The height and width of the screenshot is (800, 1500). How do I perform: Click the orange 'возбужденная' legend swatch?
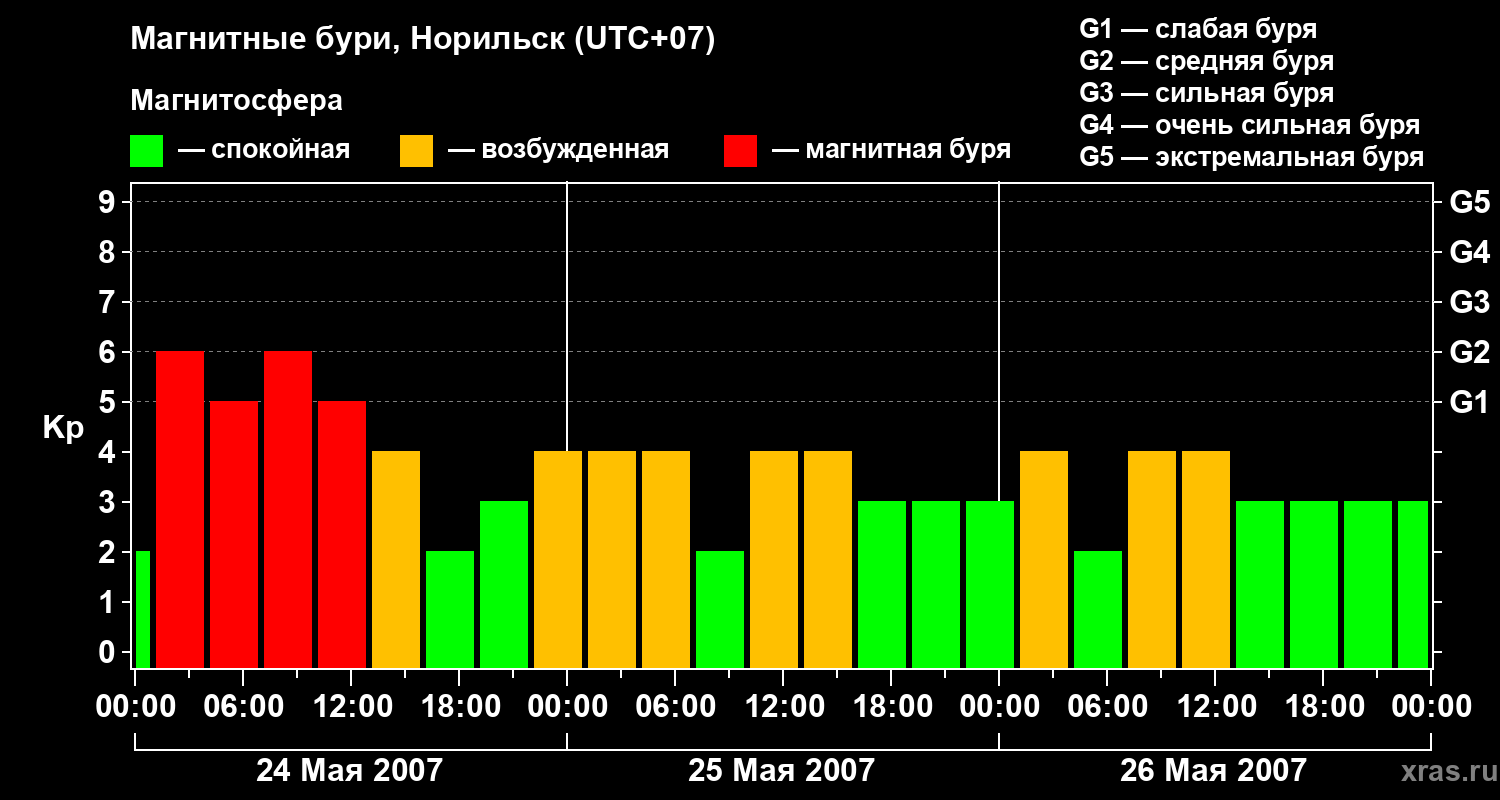click(x=416, y=151)
